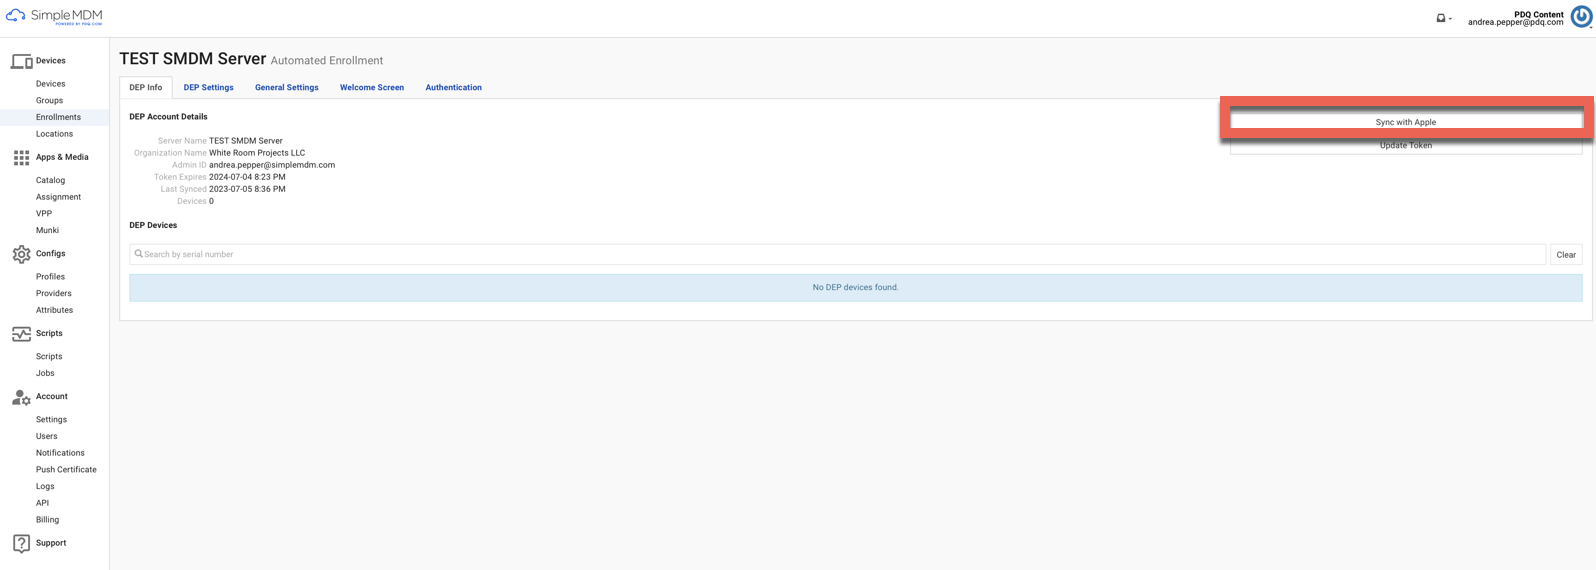Click the Account person-gear icon
Screen dimensions: 1596x570
point(21,397)
